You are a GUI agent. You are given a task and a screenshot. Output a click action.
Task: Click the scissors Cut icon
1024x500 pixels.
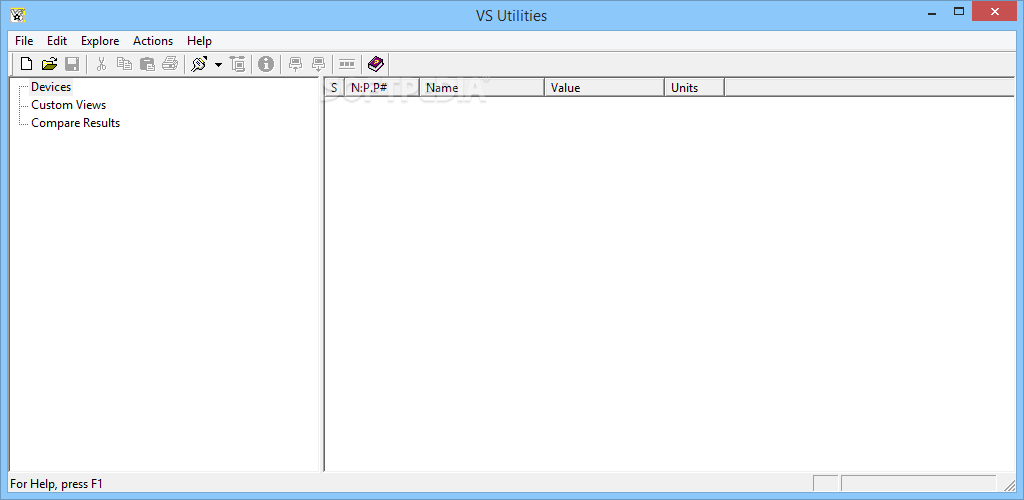pyautogui.click(x=101, y=64)
